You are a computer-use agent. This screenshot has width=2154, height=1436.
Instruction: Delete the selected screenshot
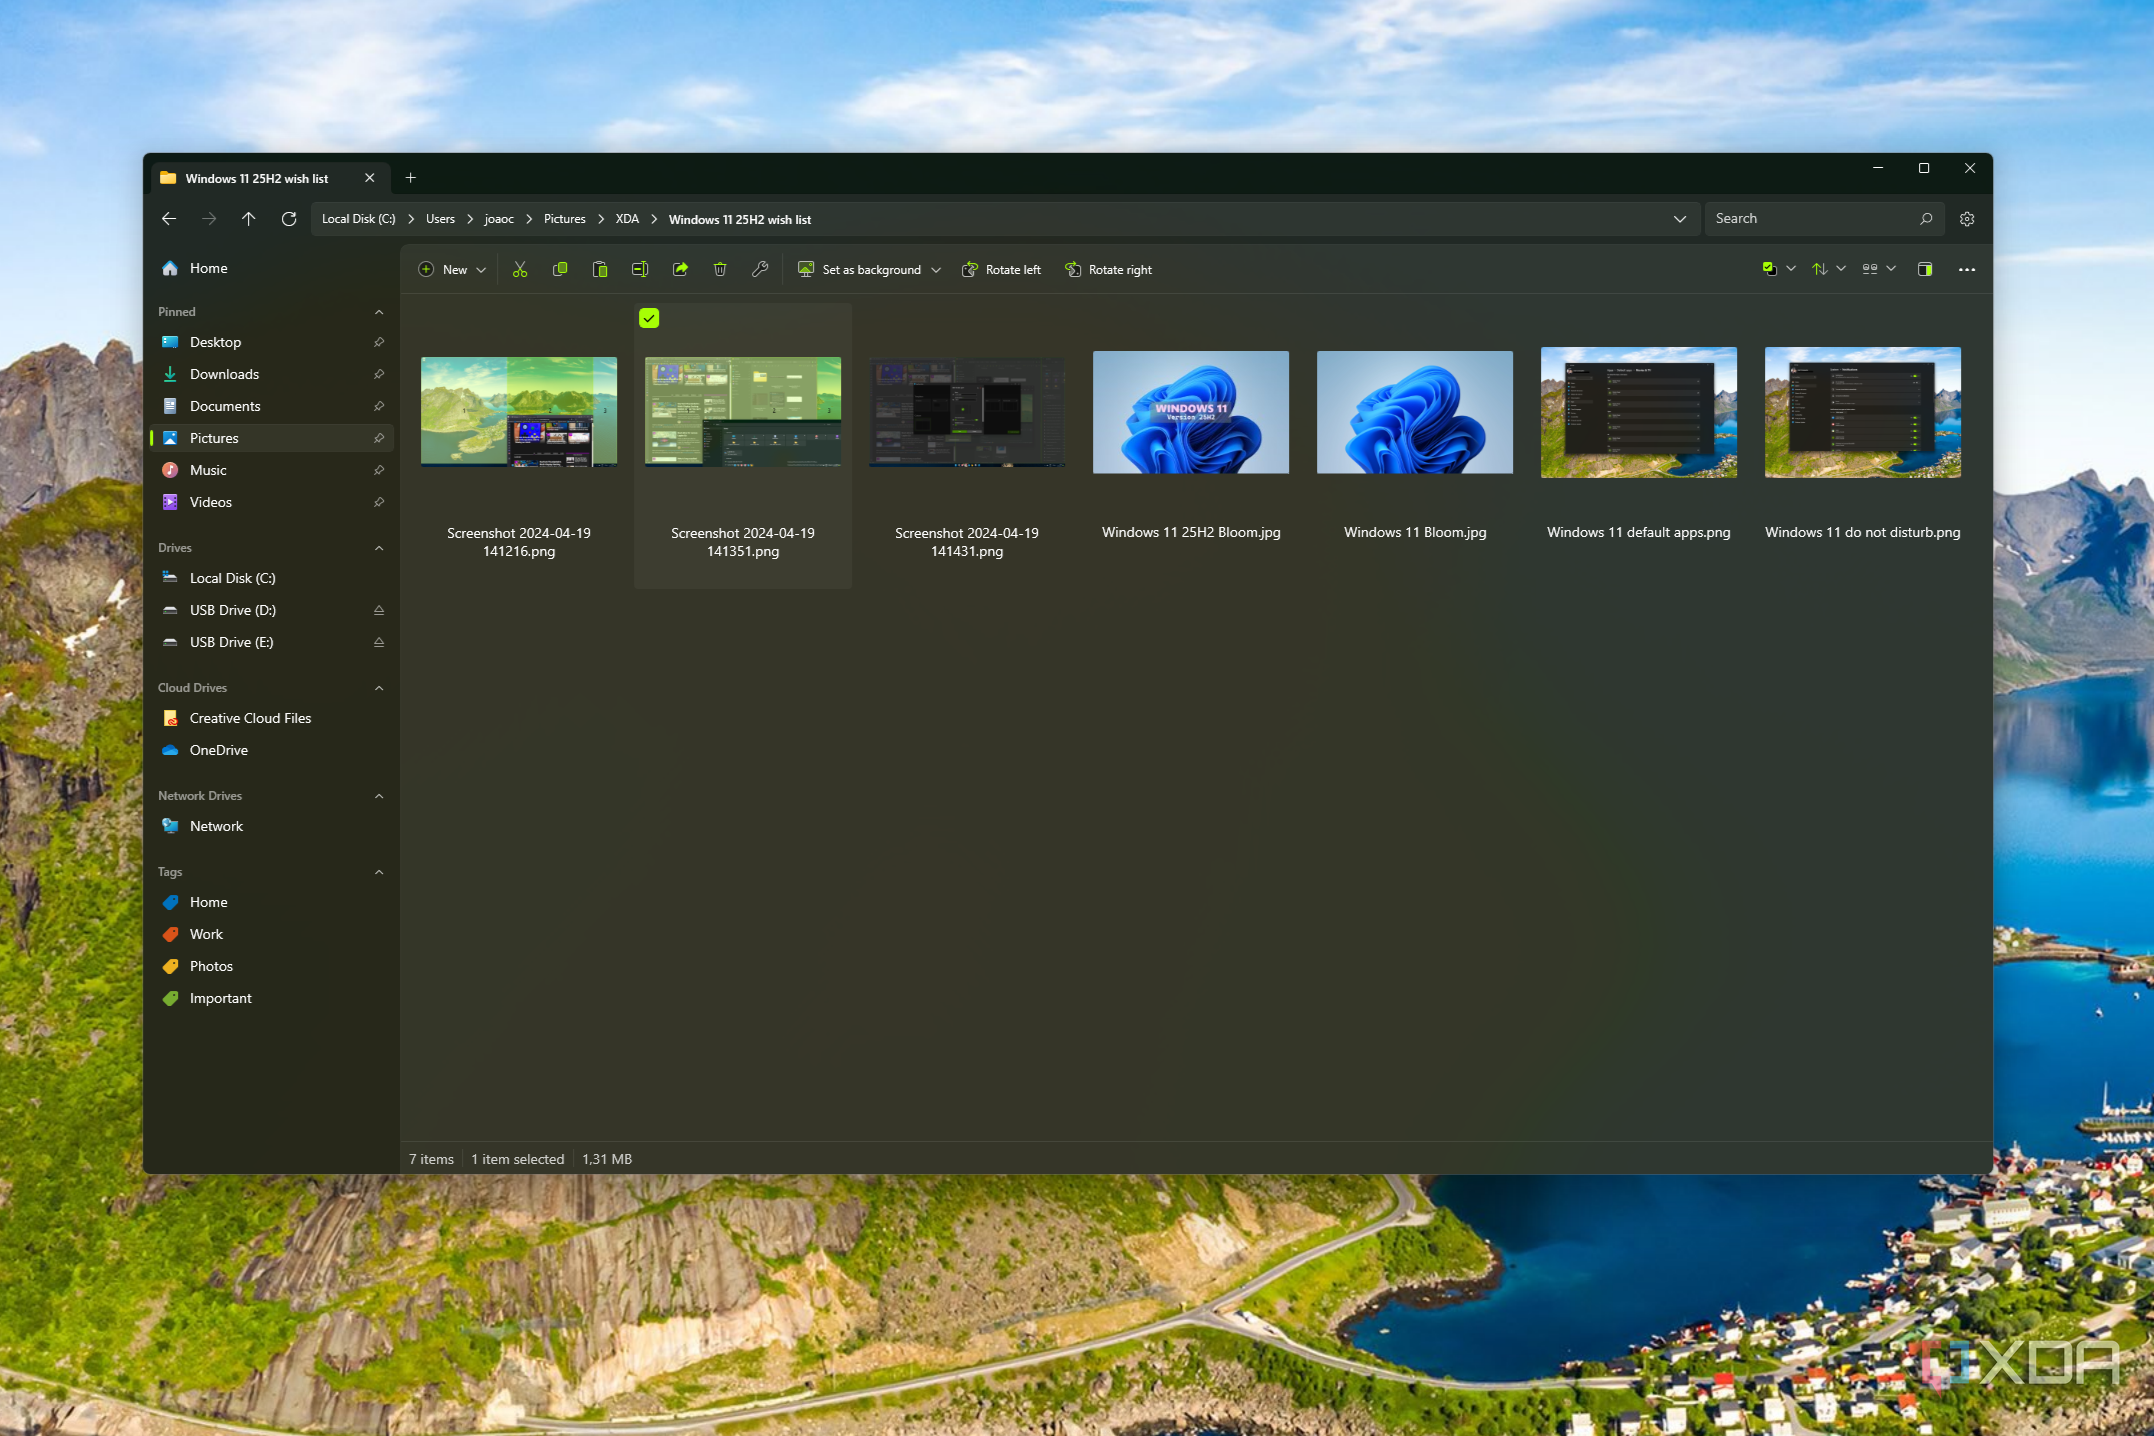tap(719, 269)
